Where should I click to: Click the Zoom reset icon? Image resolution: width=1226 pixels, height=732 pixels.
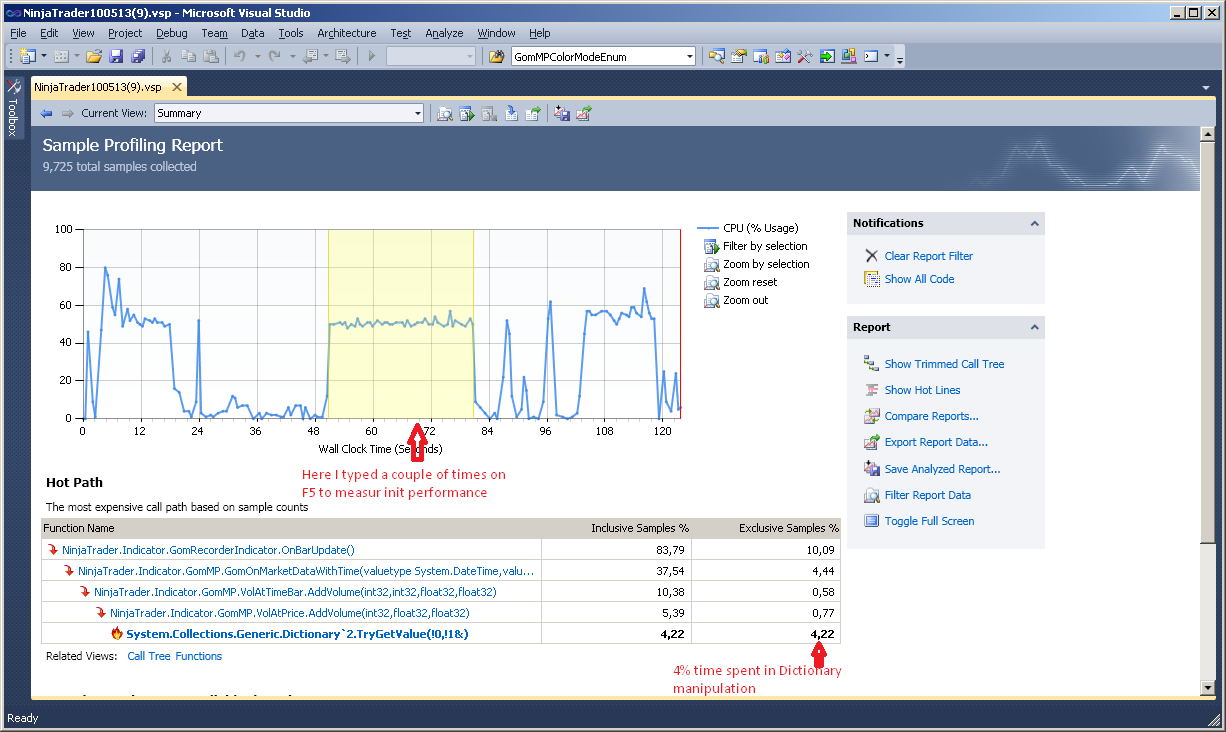point(711,282)
